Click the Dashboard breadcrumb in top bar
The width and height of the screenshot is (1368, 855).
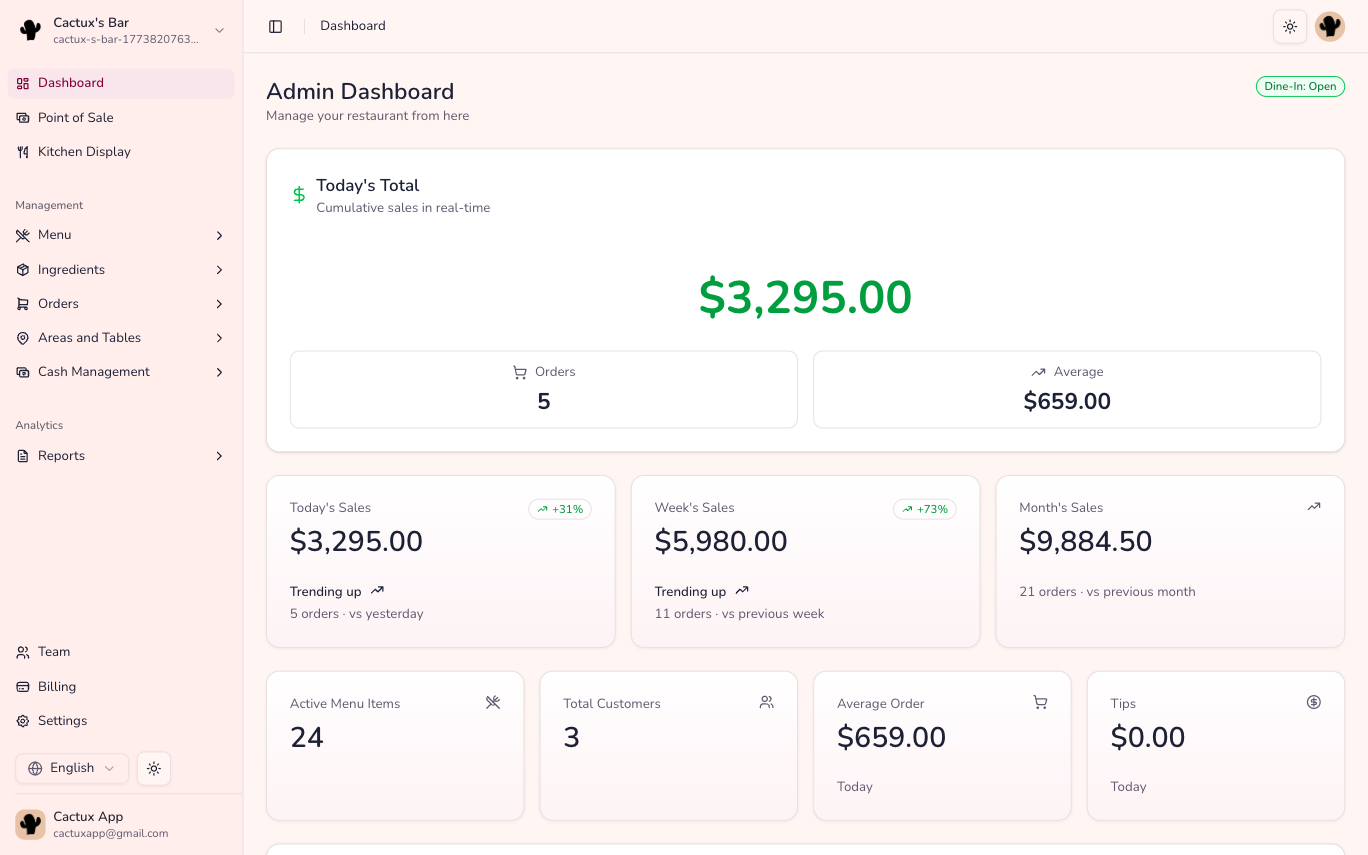[353, 26]
